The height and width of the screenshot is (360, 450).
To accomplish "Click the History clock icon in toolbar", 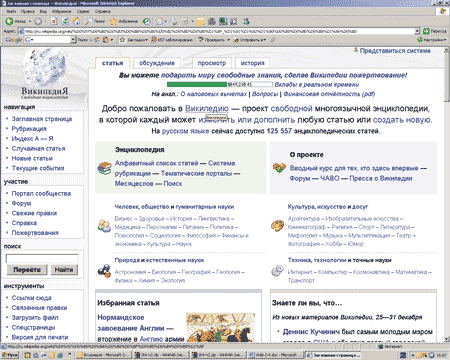I will point(146,22).
